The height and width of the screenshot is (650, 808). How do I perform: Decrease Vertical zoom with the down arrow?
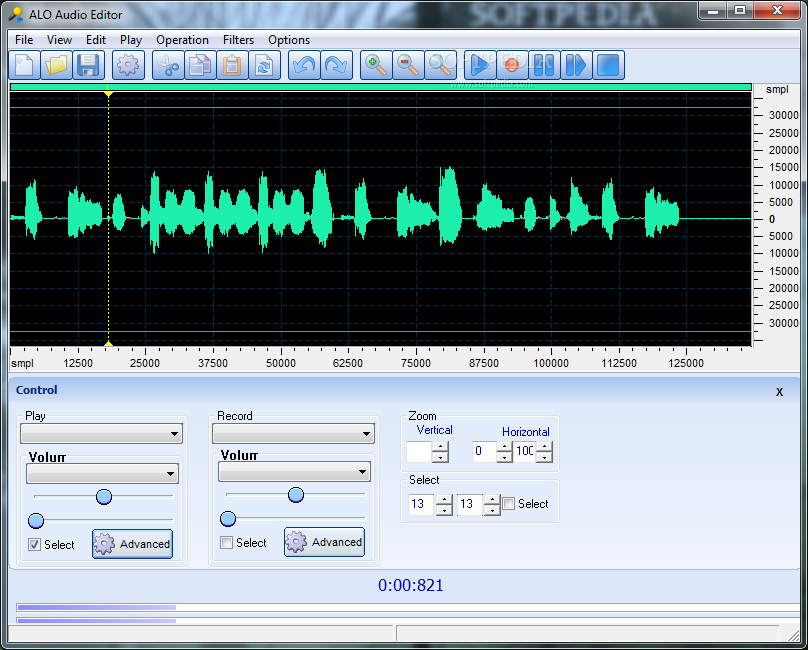pos(440,457)
